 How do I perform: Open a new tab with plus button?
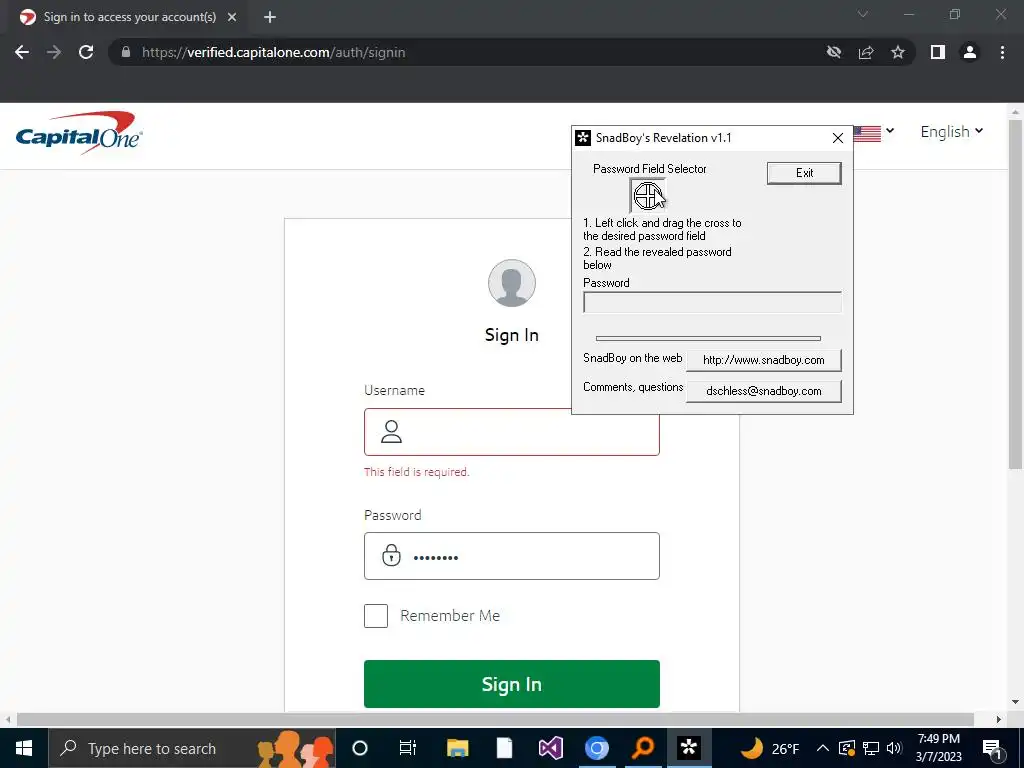click(270, 18)
